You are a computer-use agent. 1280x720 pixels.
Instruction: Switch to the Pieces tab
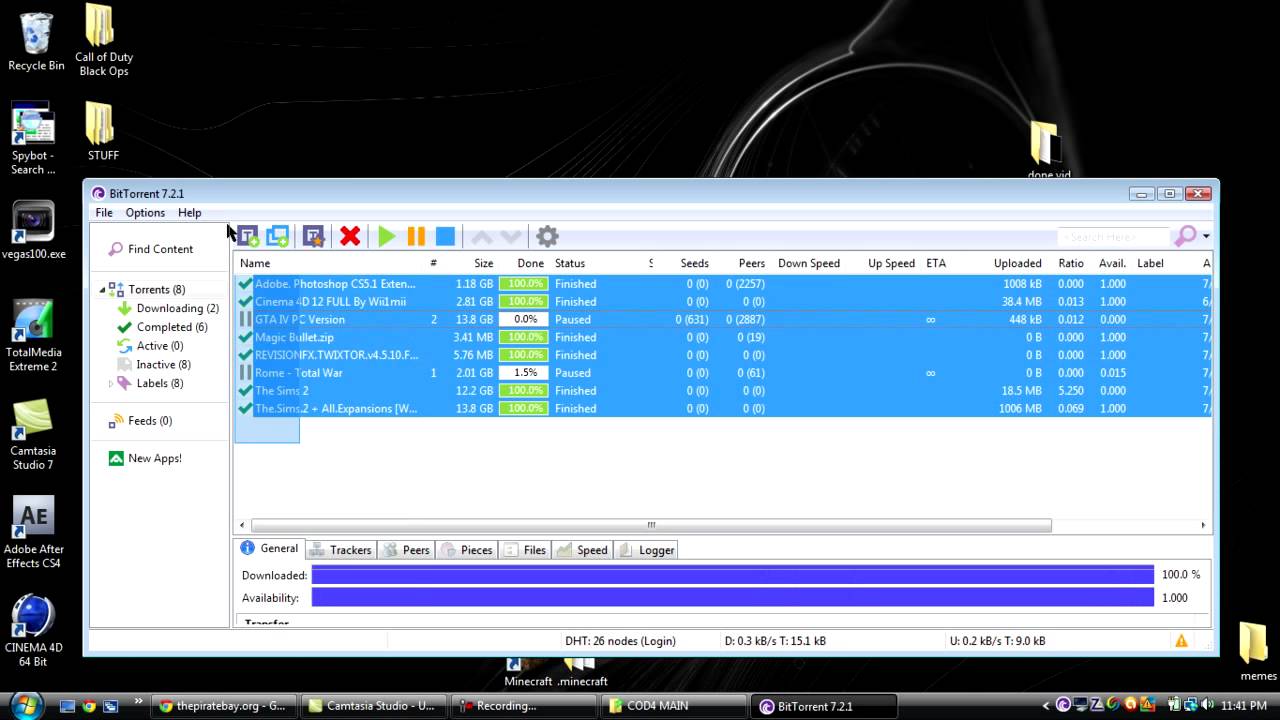[x=466, y=550]
